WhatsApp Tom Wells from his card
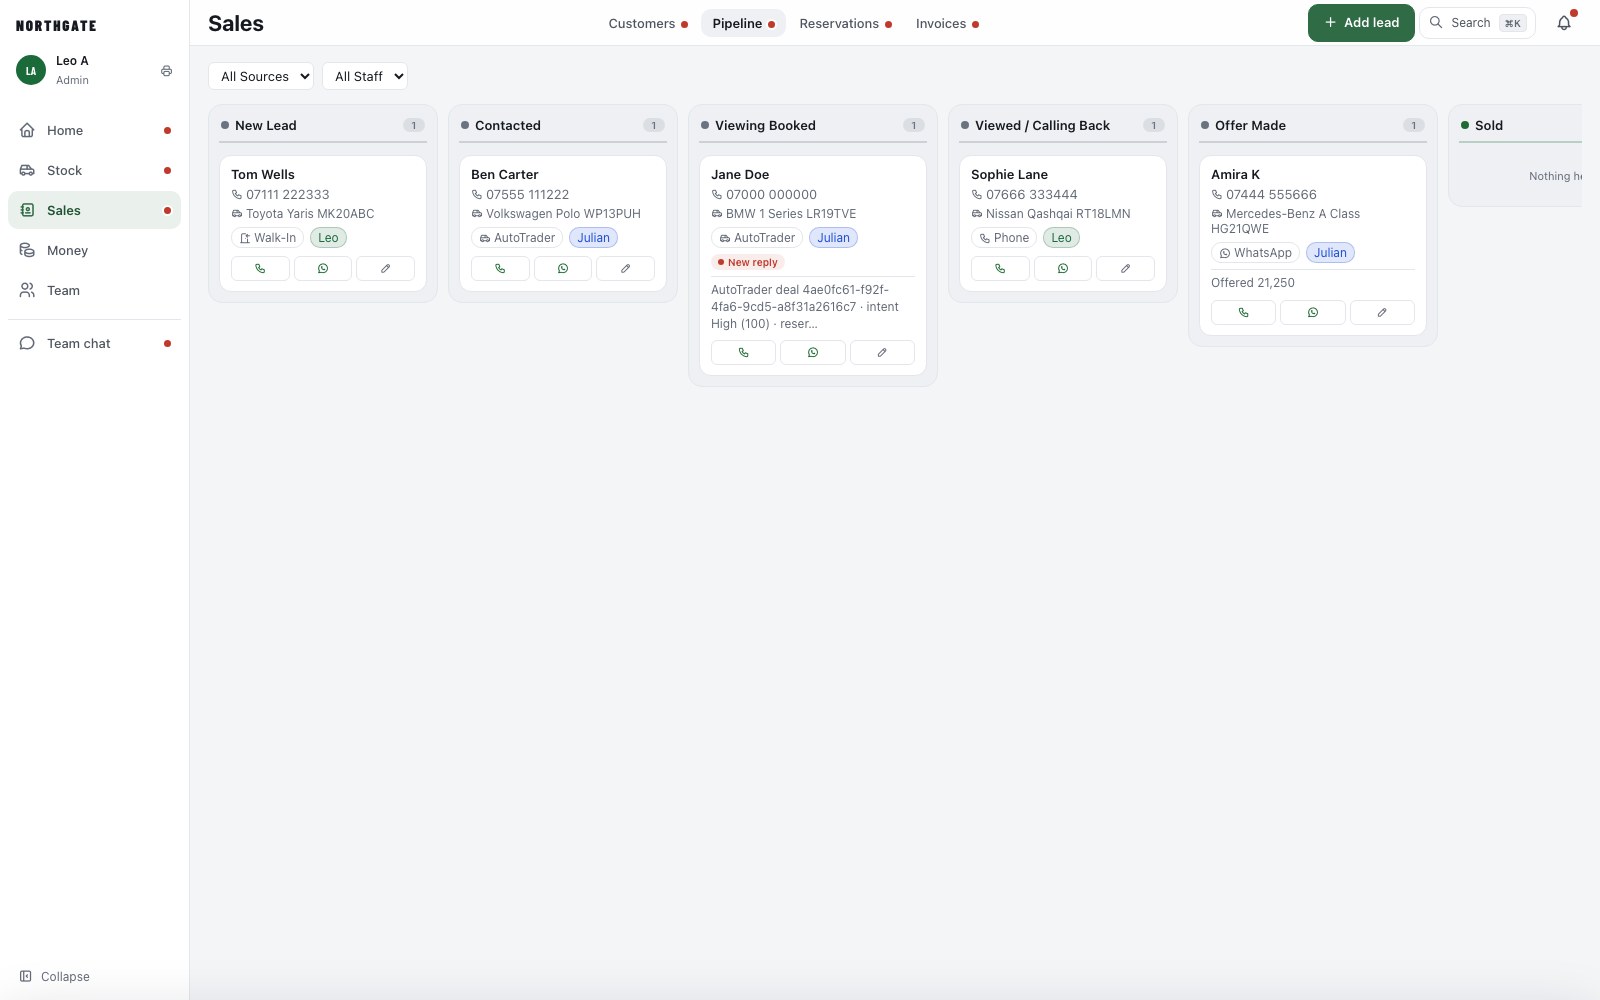Screen dimensions: 1600x1000 pyautogui.click(x=323, y=268)
